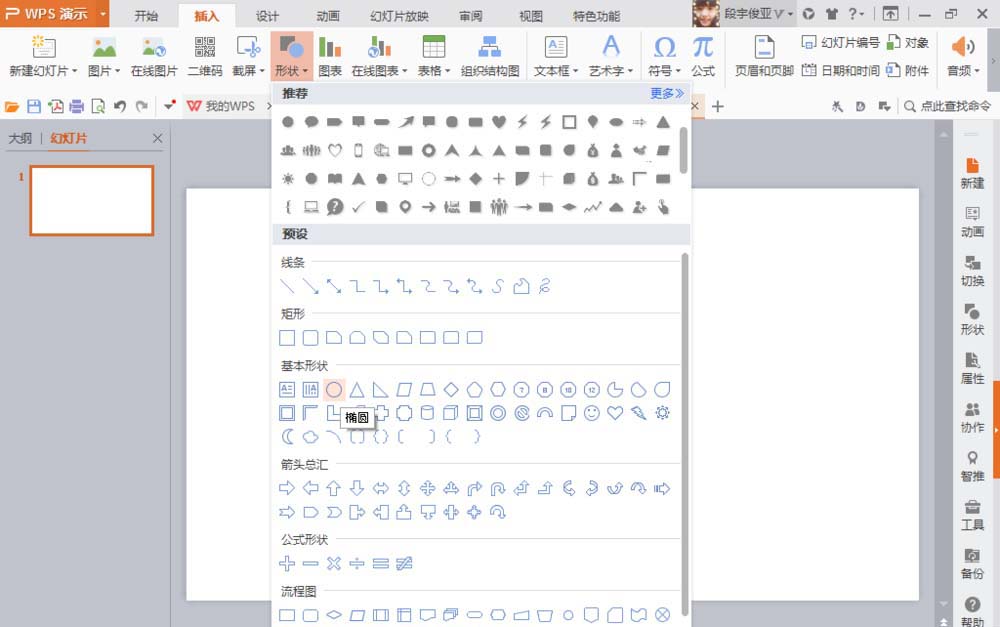
Task: Click 点此查找命令 search field
Action: [948, 106]
